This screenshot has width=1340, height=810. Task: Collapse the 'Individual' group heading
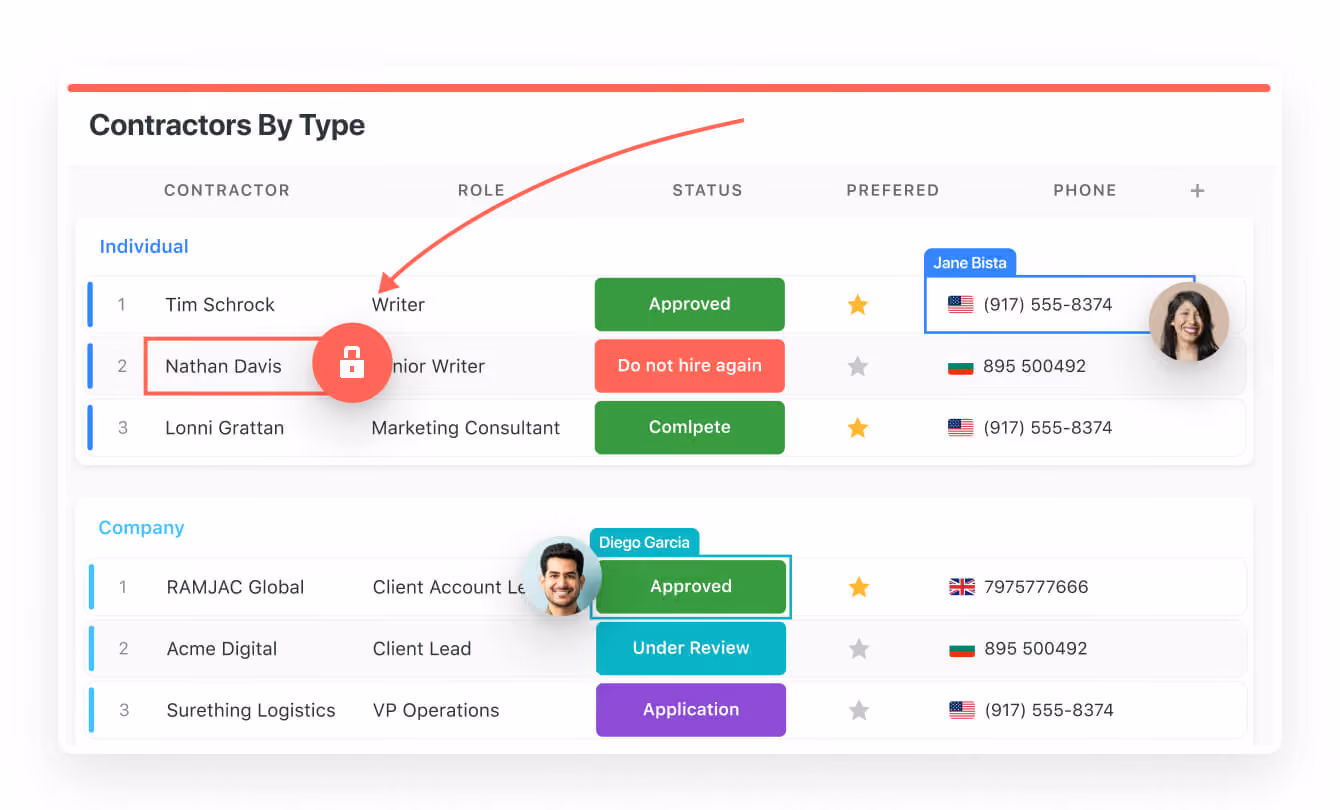coord(144,247)
